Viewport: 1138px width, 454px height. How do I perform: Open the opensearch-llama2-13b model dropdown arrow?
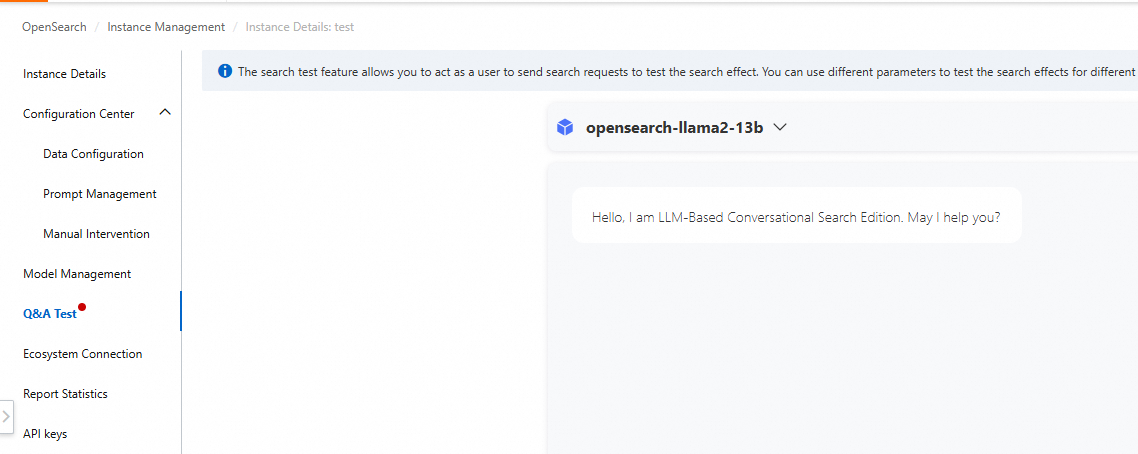click(x=780, y=128)
